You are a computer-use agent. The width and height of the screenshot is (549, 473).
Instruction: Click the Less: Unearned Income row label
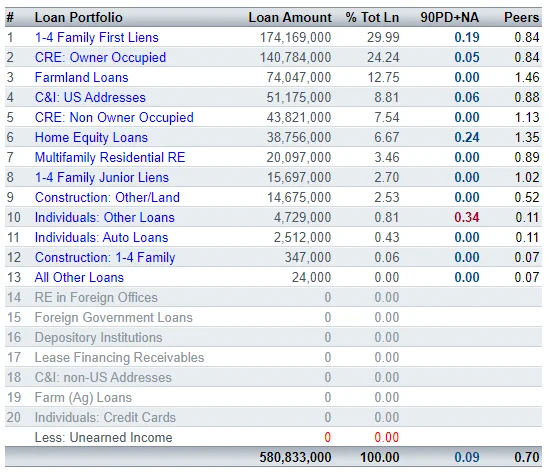(104, 437)
